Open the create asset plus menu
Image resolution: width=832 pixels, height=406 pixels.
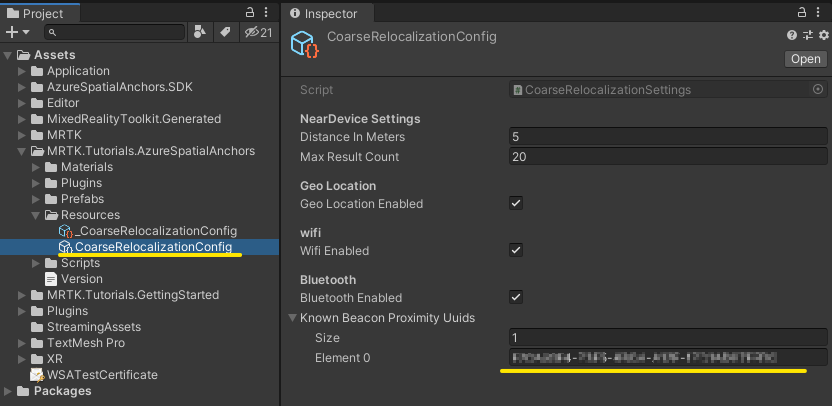click(17, 33)
